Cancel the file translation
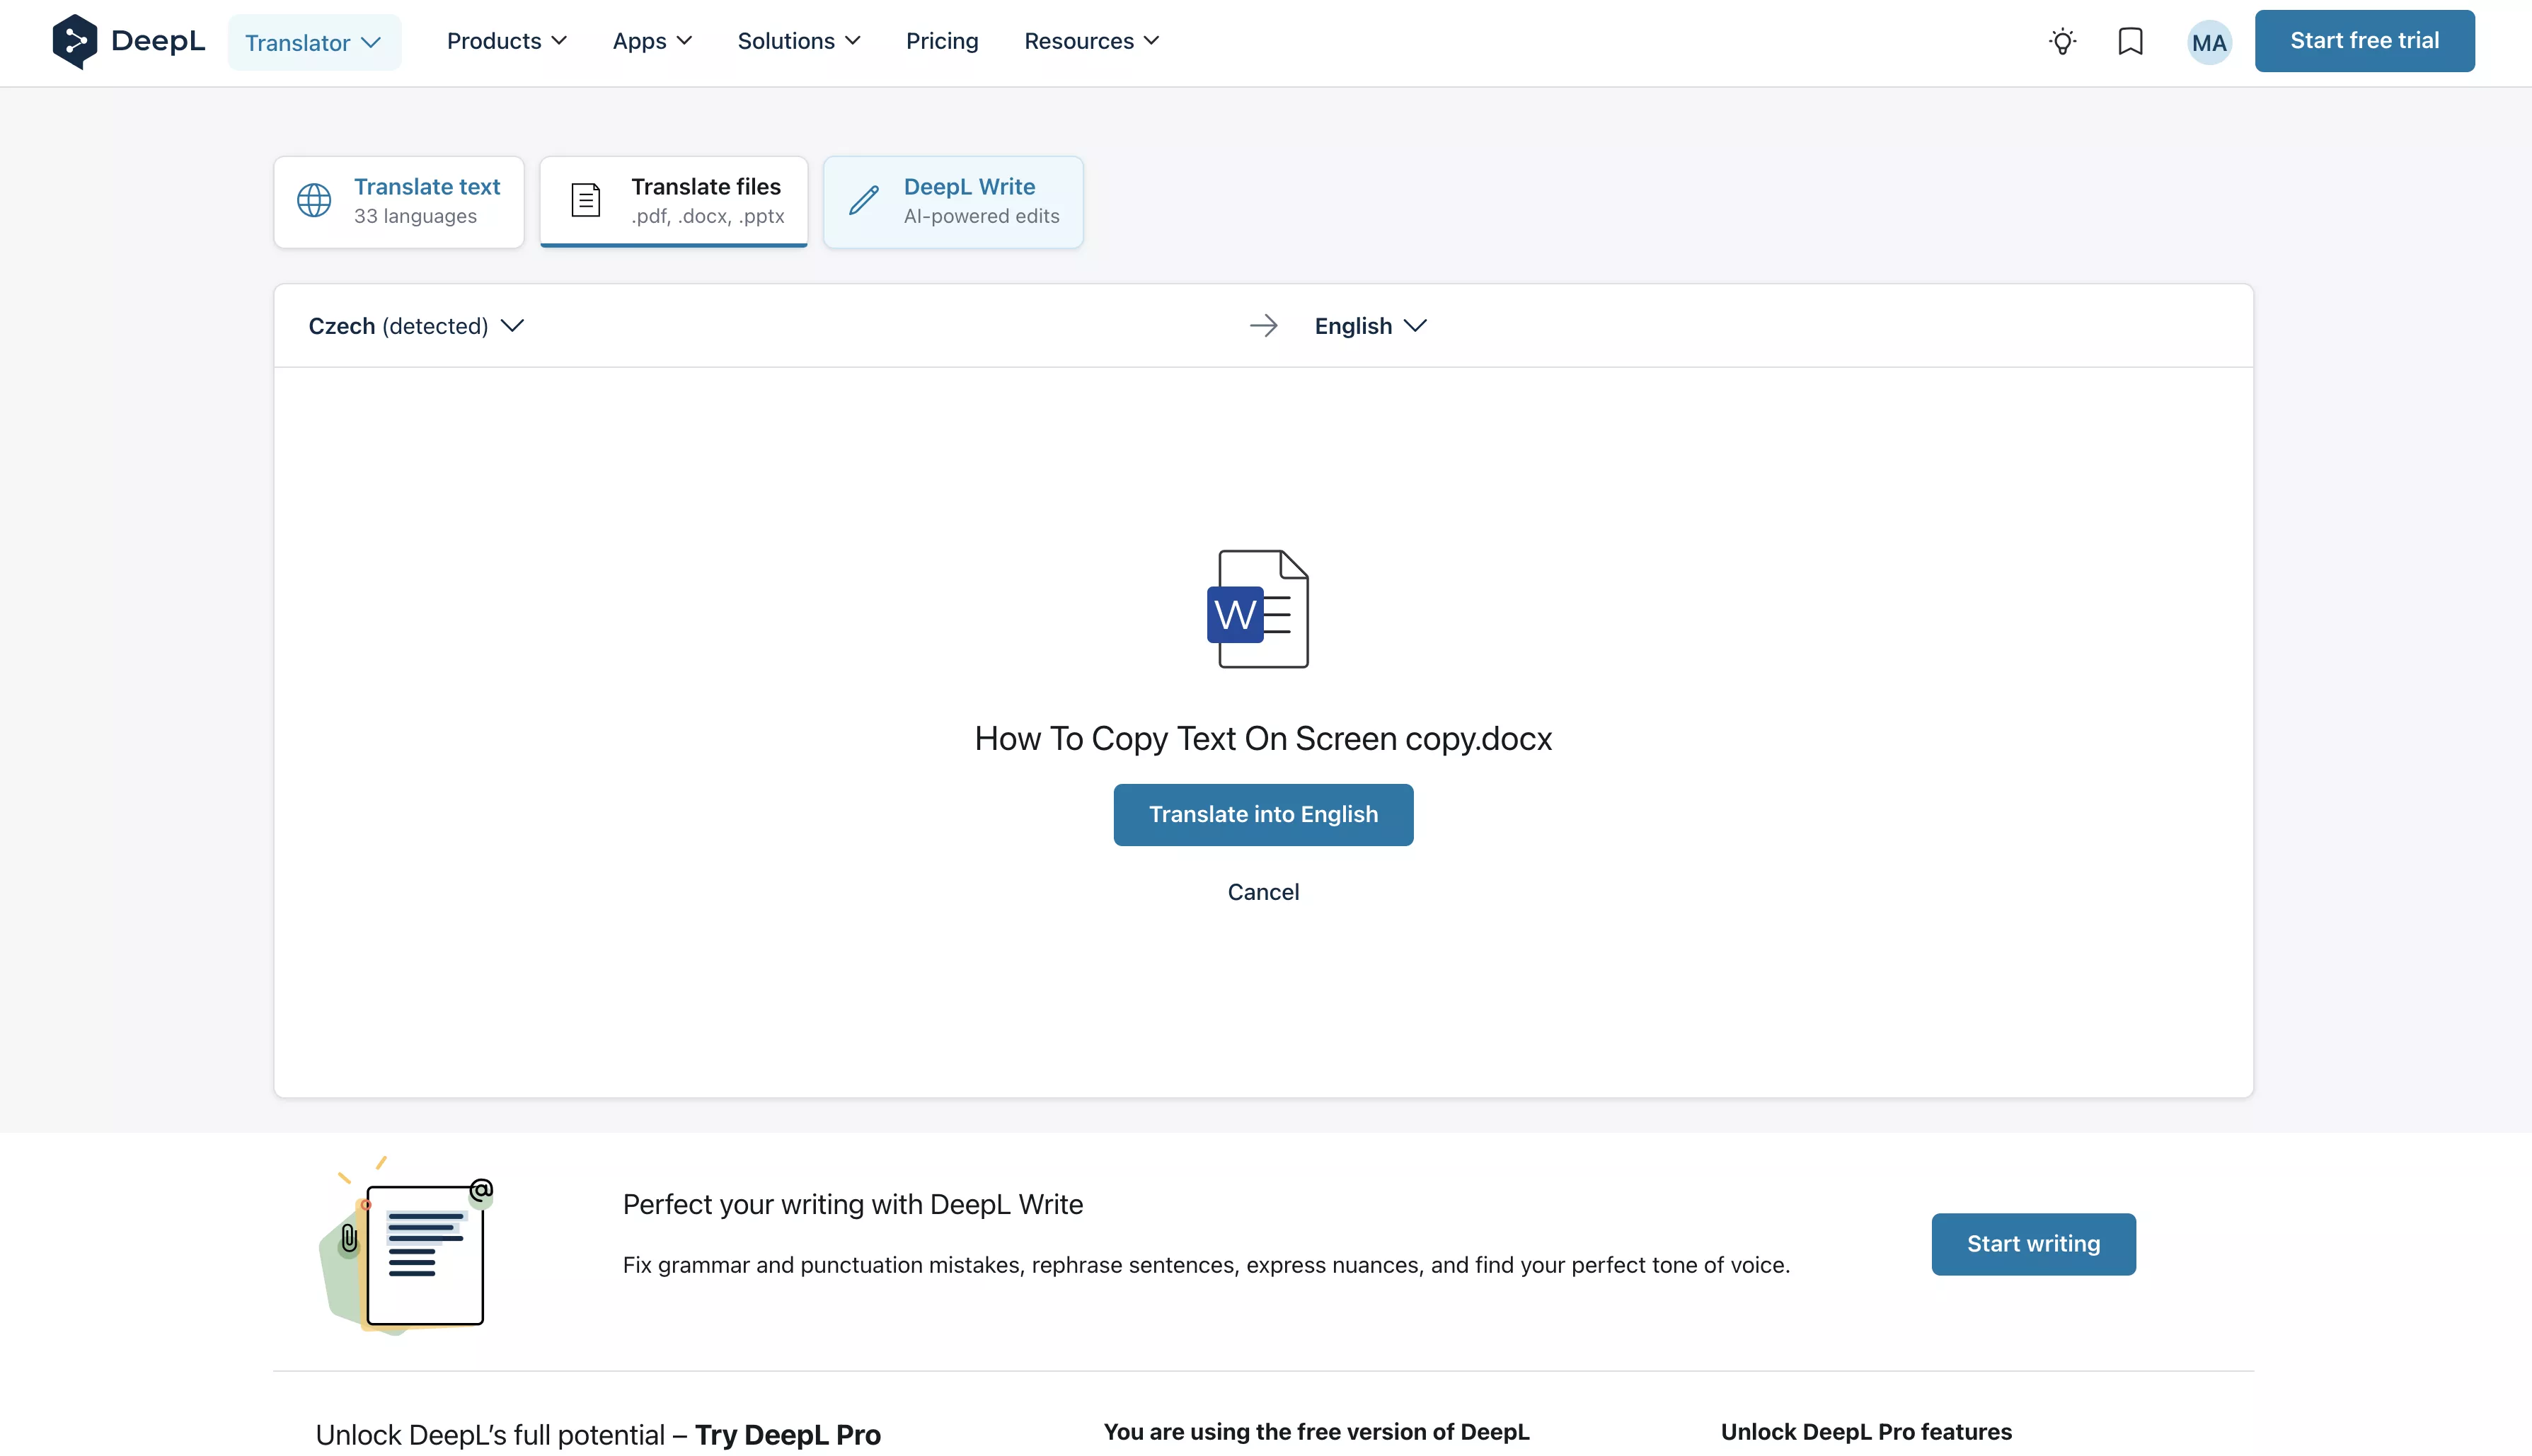Viewport: 2532px width, 1456px height. point(1262,891)
